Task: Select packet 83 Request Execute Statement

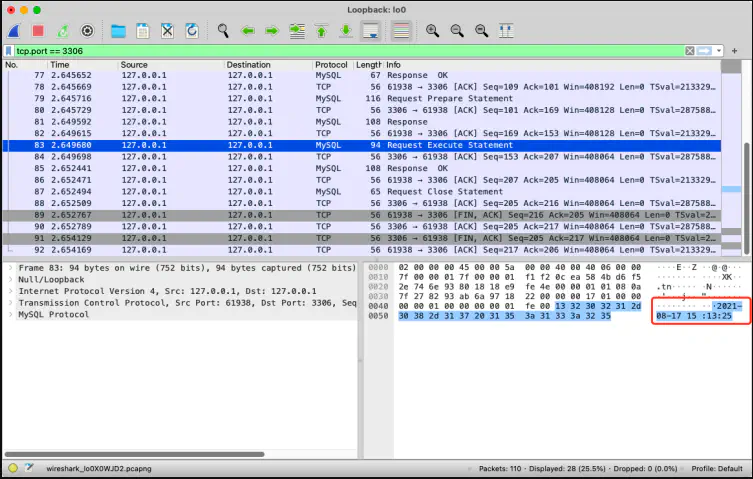Action: (x=362, y=145)
